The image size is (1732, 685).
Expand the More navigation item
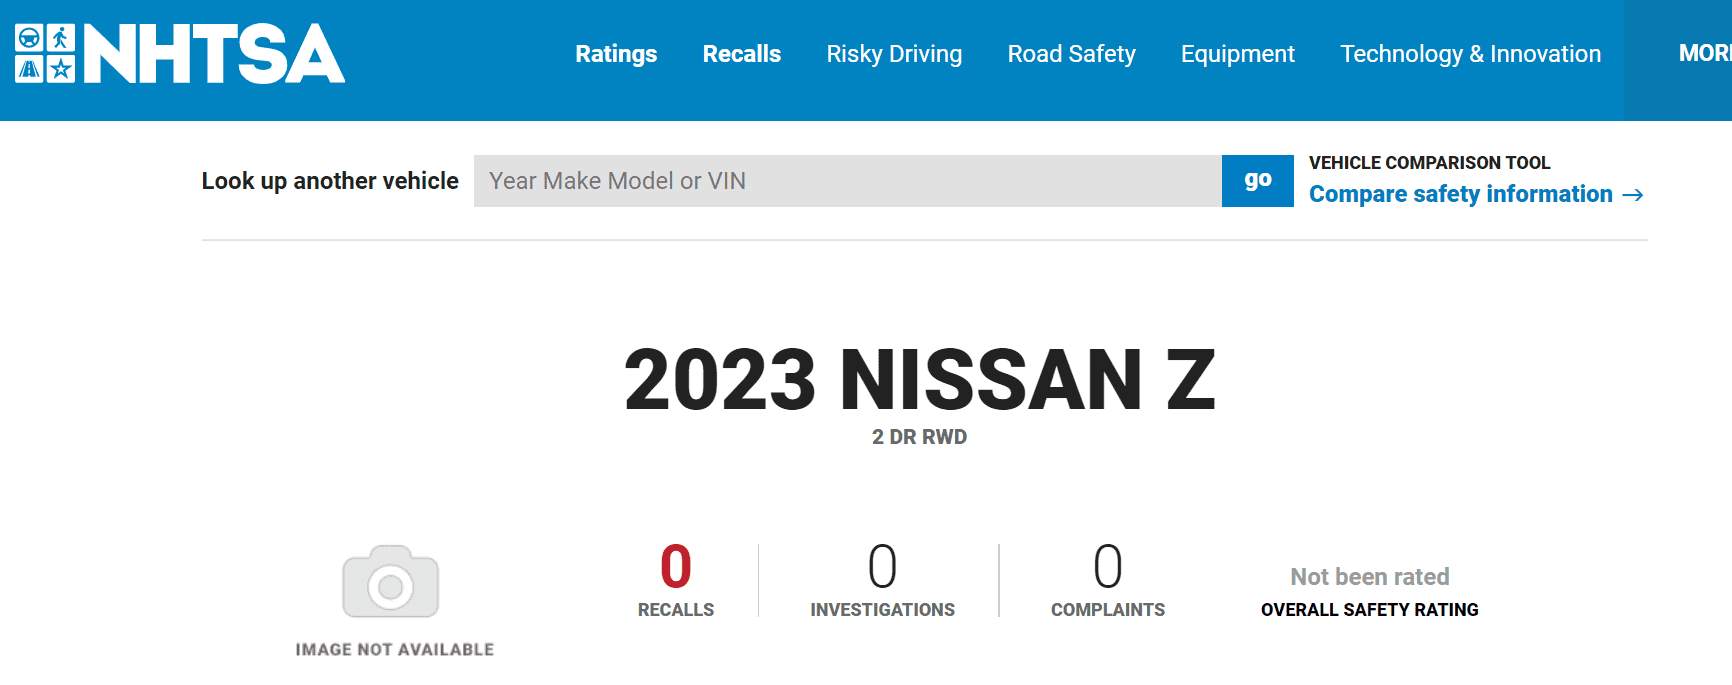[1704, 54]
